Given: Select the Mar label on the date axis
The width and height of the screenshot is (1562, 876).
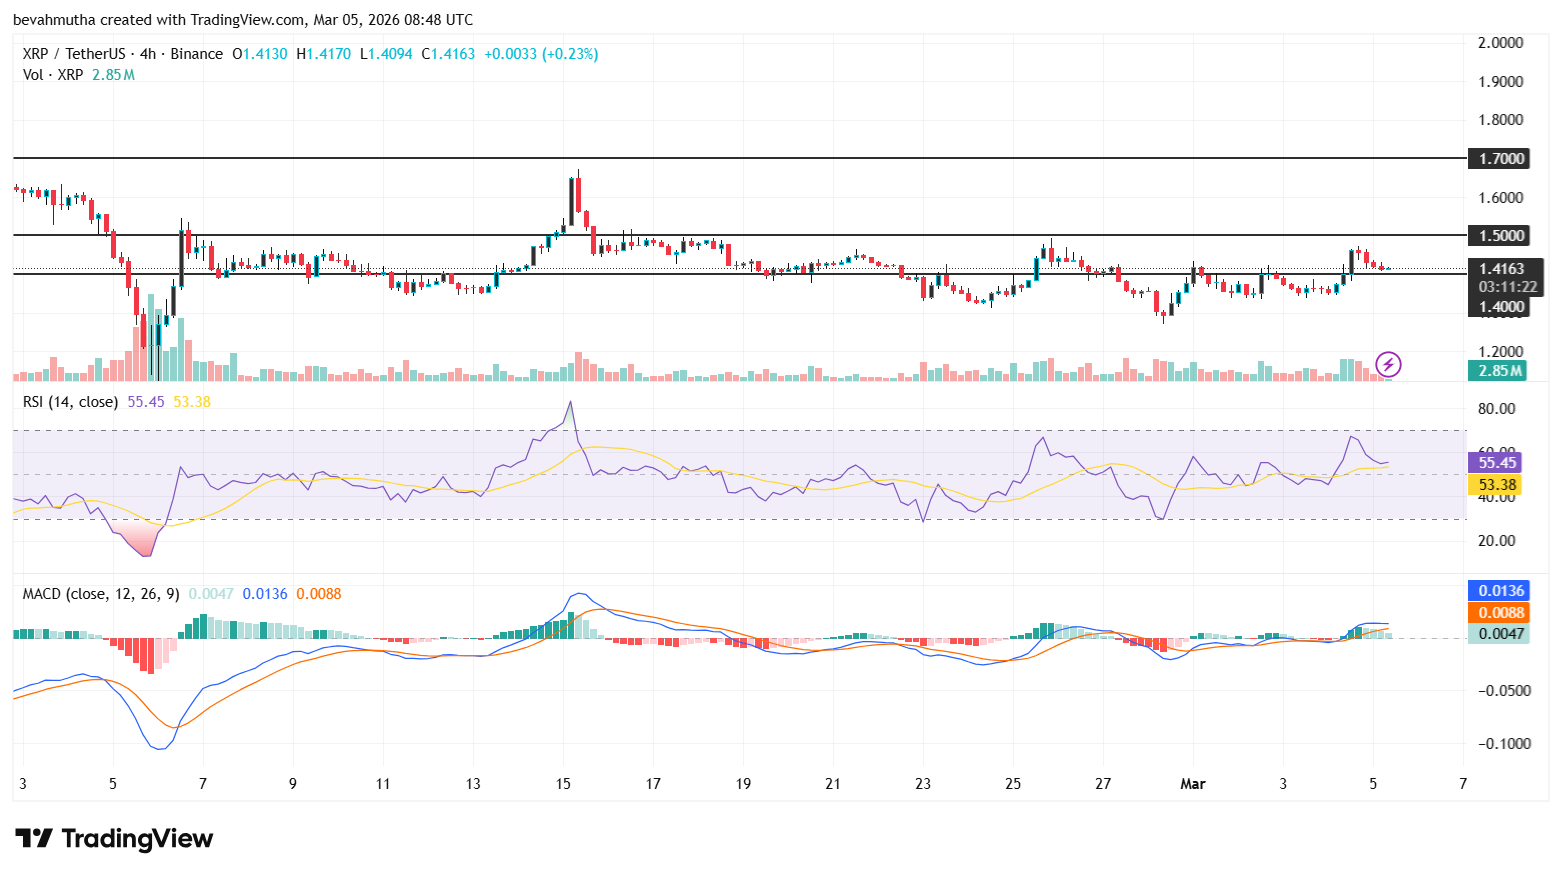Looking at the screenshot, I should (x=1192, y=784).
